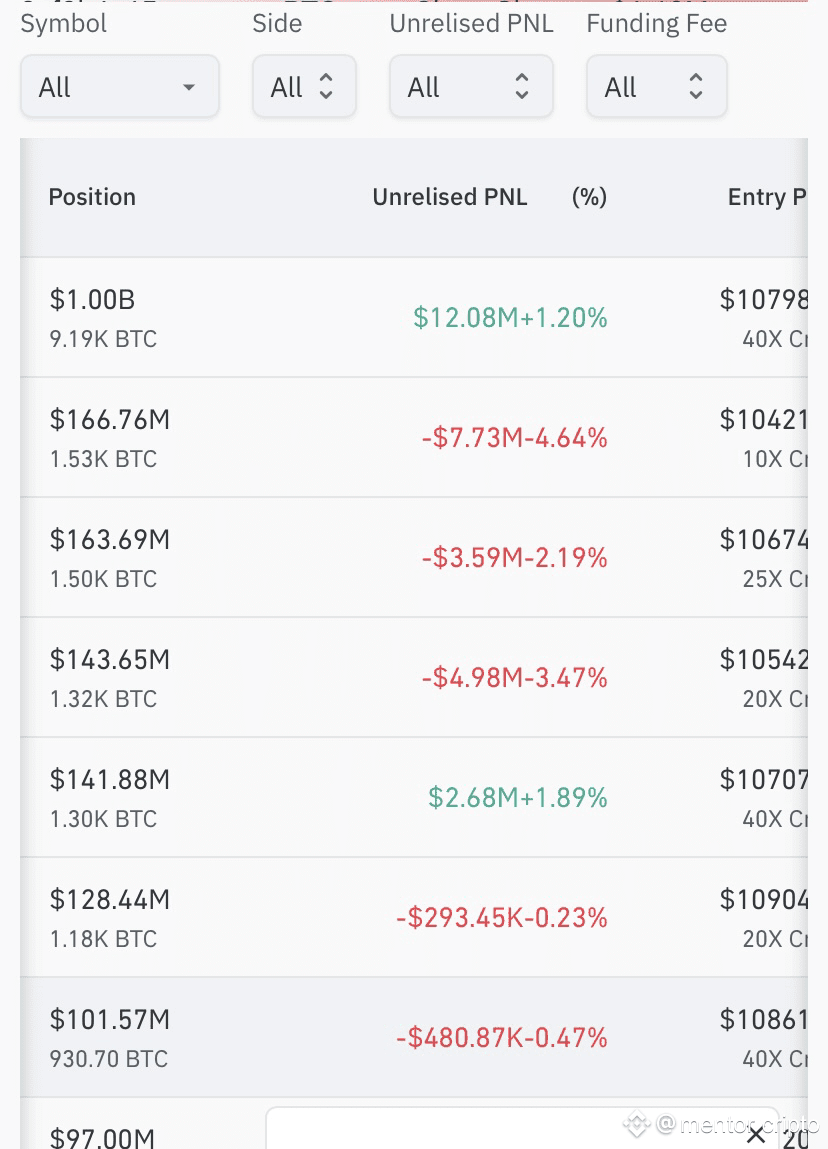Sort by Unrelised PNL column header
The width and height of the screenshot is (828, 1149).
(450, 196)
